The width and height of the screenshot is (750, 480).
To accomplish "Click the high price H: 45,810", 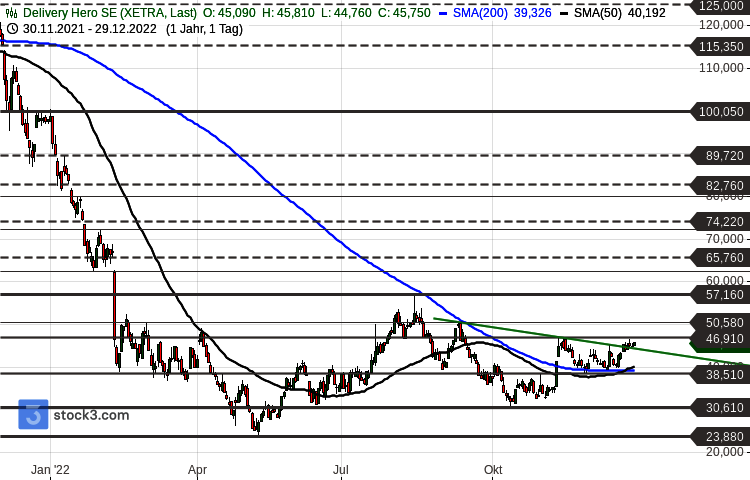I will 288,13.
